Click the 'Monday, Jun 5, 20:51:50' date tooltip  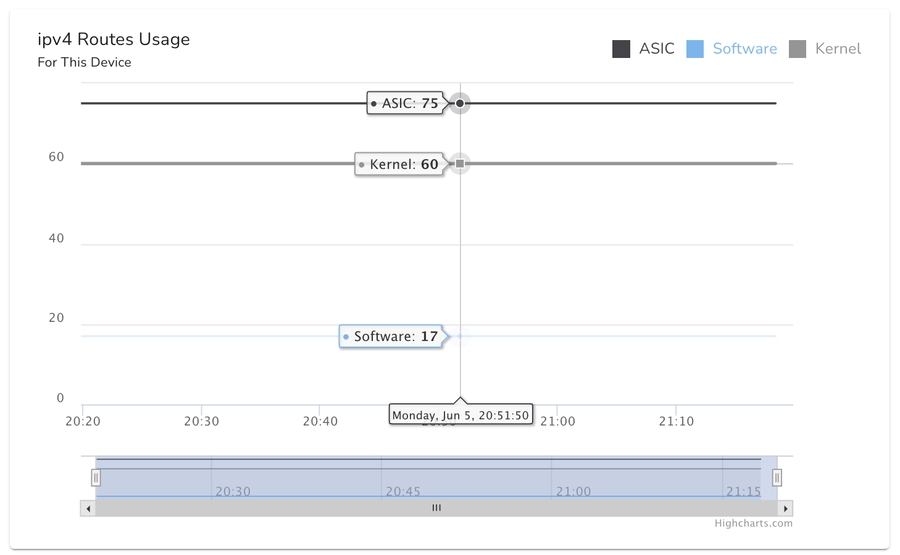point(460,415)
